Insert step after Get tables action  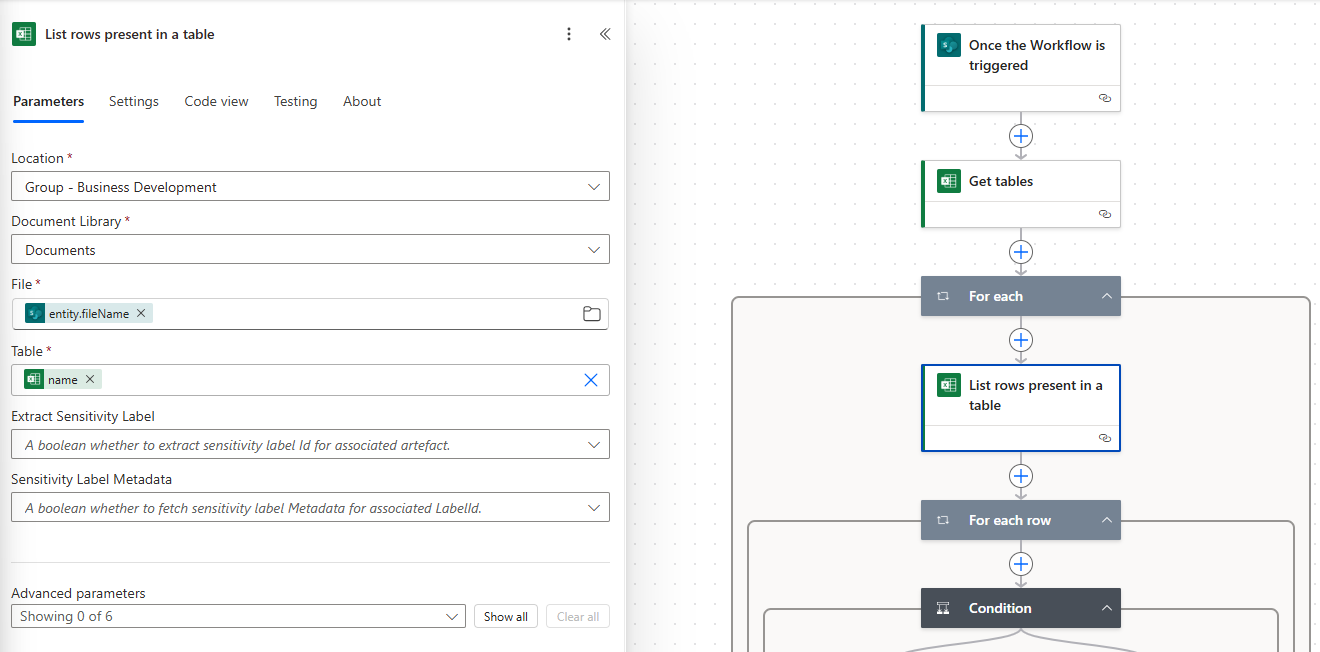(x=1020, y=252)
